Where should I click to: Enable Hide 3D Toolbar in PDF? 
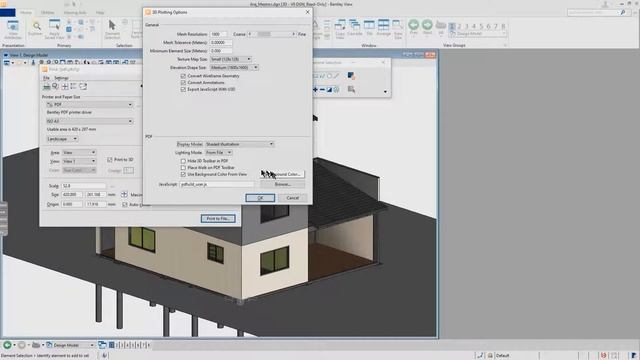pyautogui.click(x=183, y=161)
